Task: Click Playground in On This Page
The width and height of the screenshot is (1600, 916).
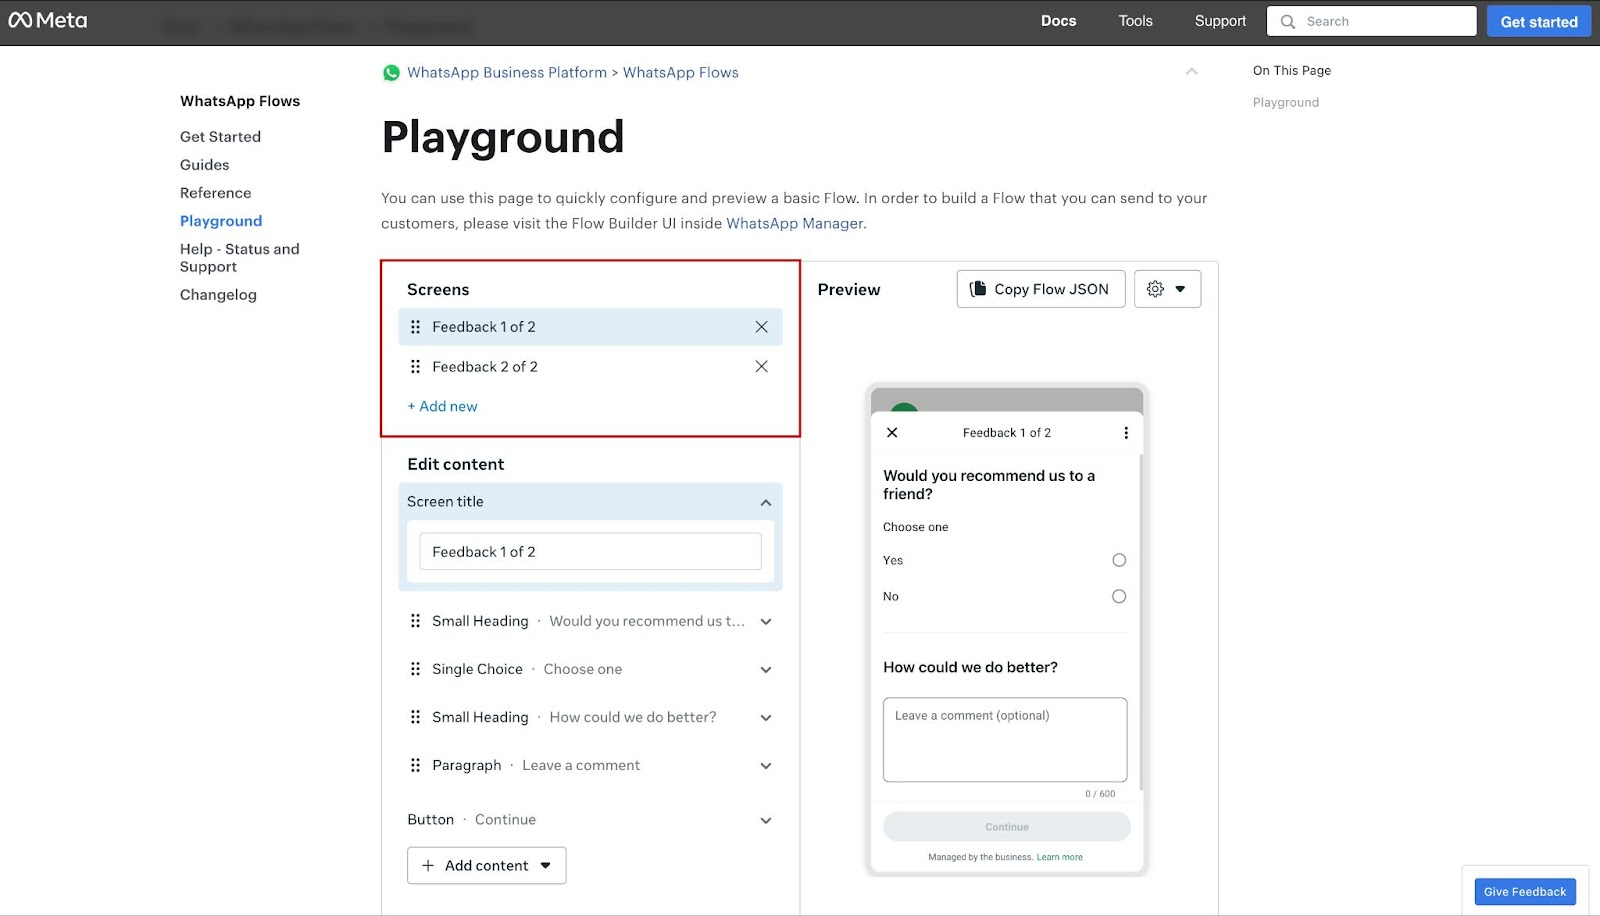Action: point(1286,103)
